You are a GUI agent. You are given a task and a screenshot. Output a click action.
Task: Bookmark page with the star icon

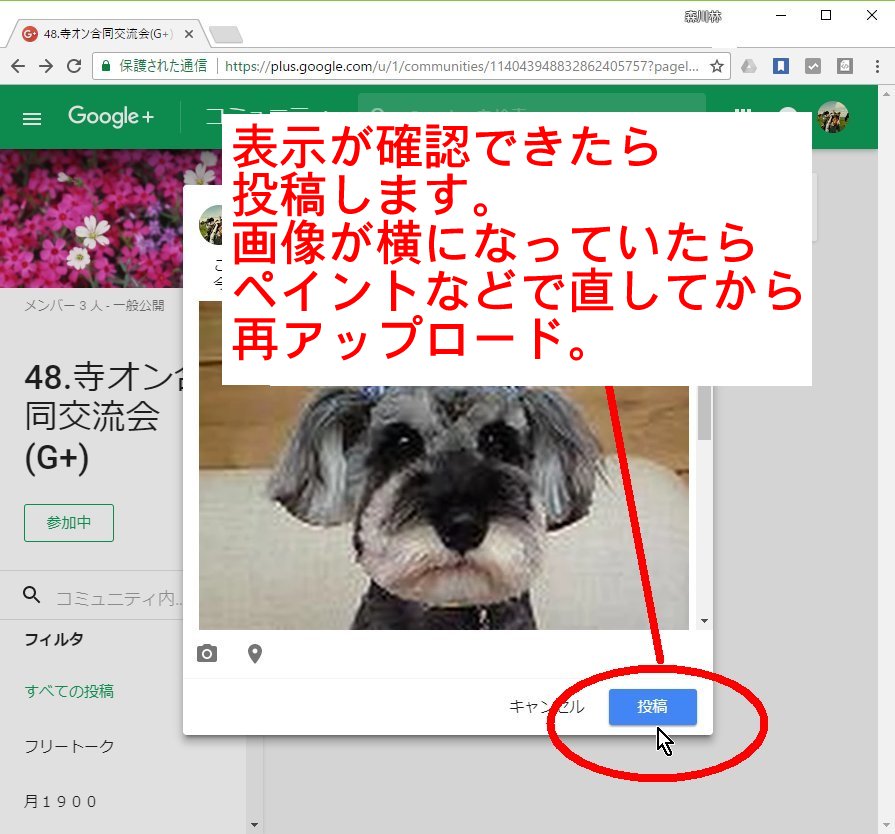coord(716,66)
